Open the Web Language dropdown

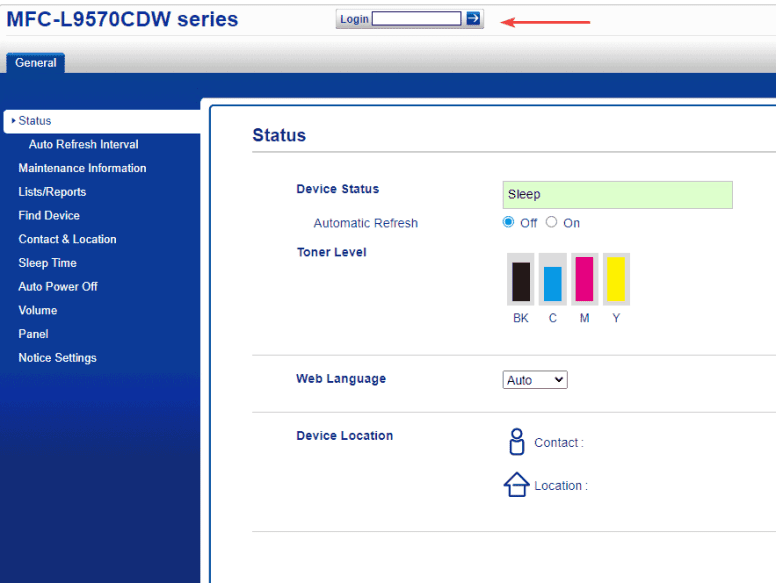534,380
